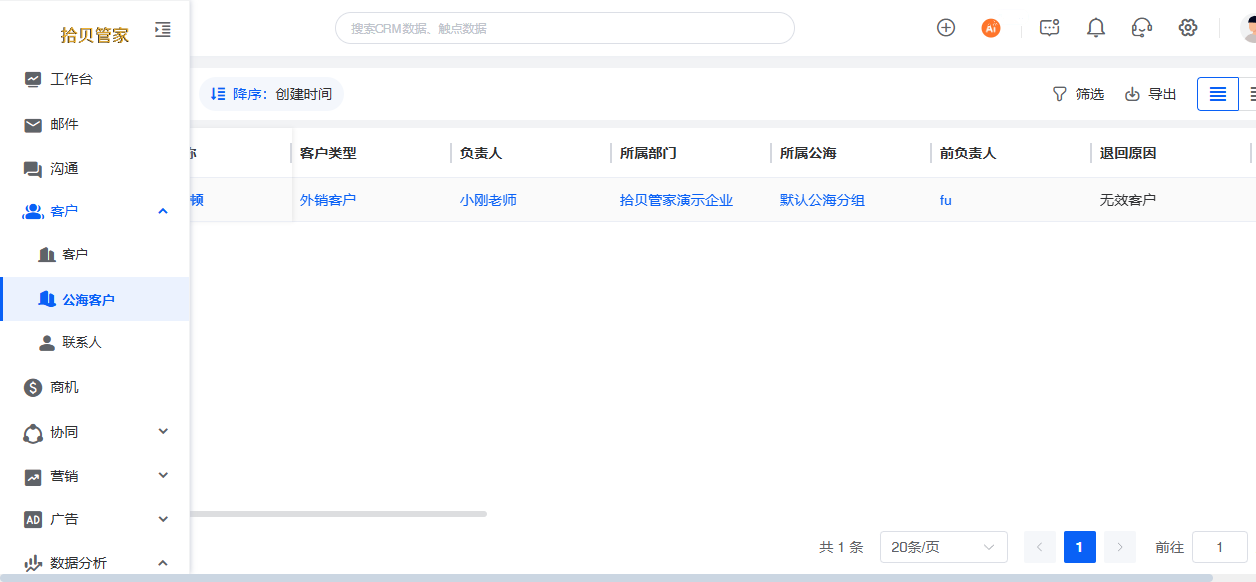1256x582 pixels.
Task: Click the table horizontal scrollbar
Action: pyautogui.click(x=338, y=514)
